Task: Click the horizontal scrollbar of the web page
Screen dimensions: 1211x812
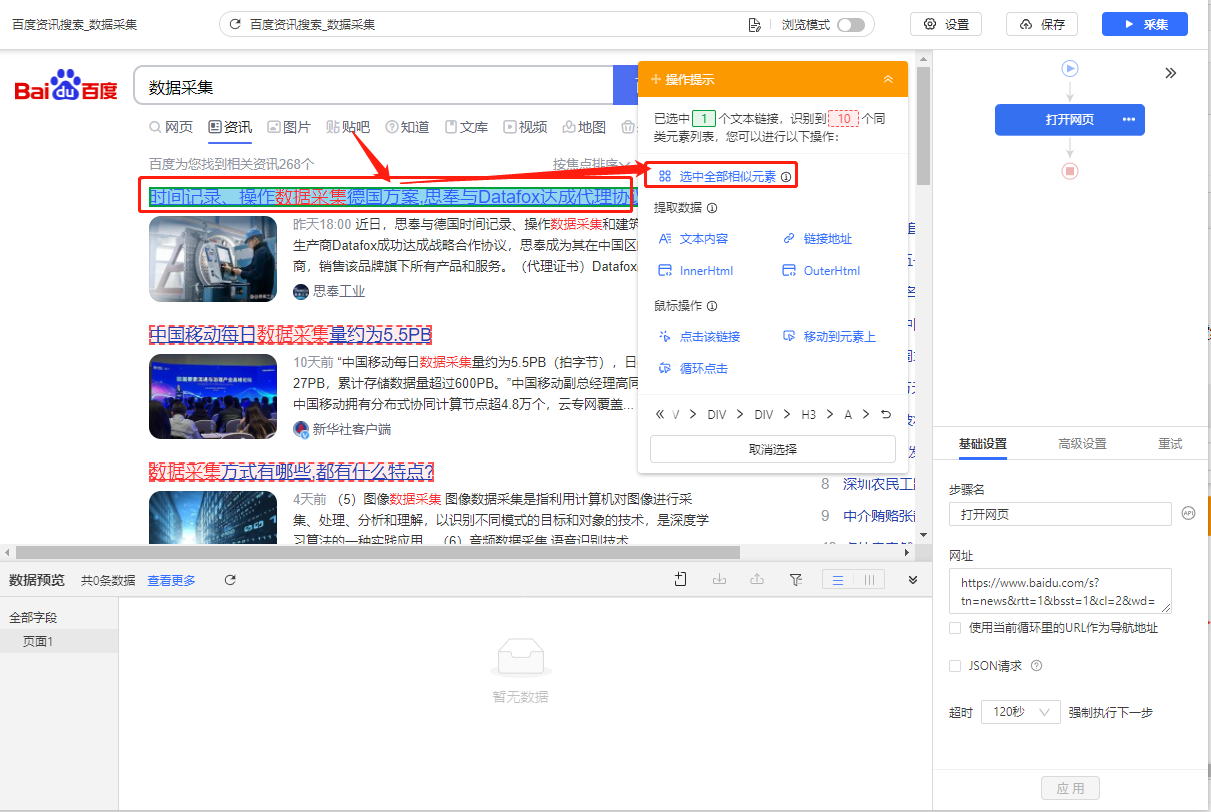Action: coord(378,552)
